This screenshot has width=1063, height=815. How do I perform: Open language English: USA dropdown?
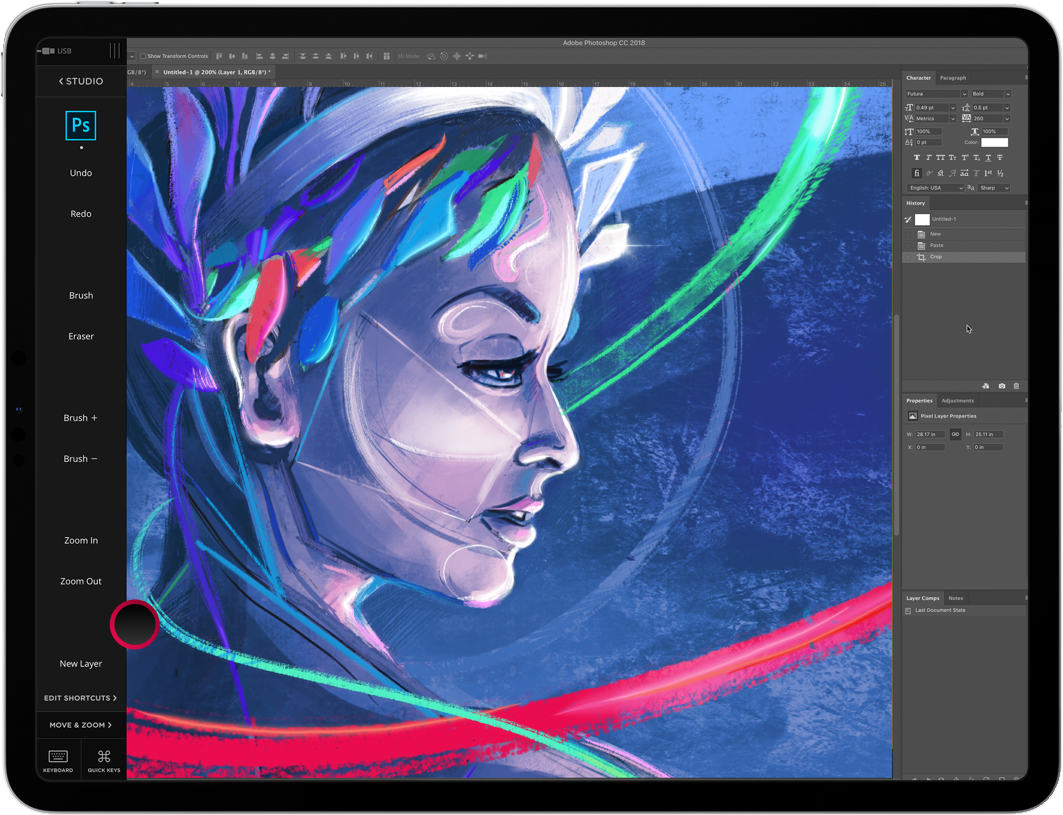936,188
